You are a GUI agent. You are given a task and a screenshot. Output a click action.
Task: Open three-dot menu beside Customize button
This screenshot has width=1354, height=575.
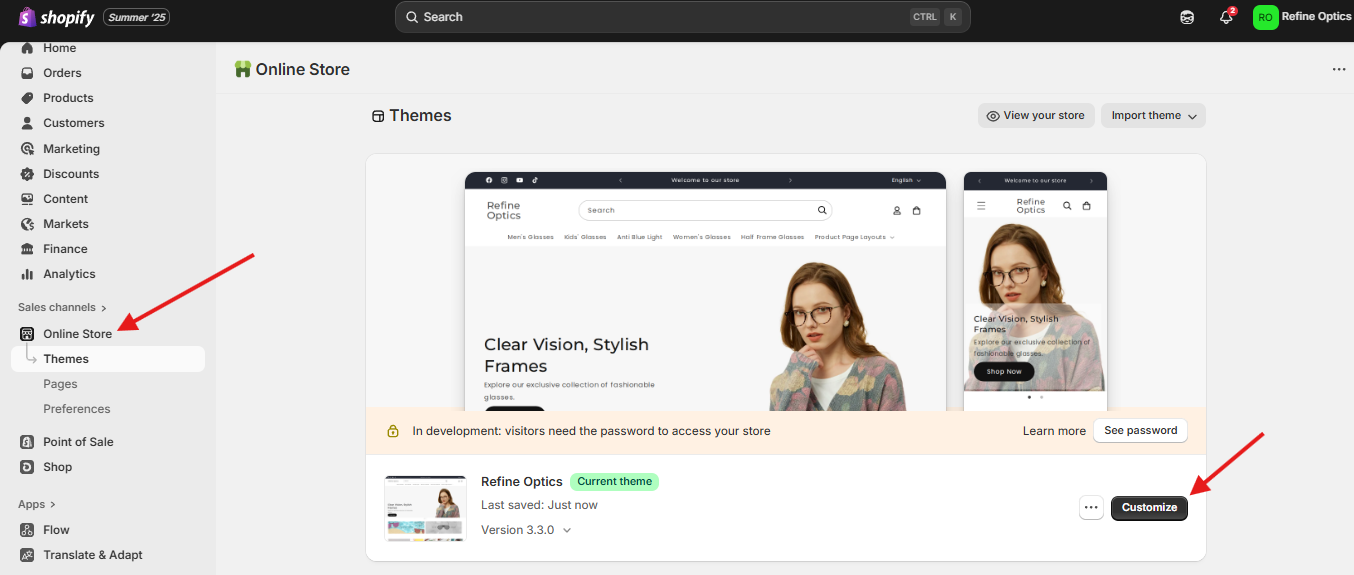click(x=1091, y=508)
